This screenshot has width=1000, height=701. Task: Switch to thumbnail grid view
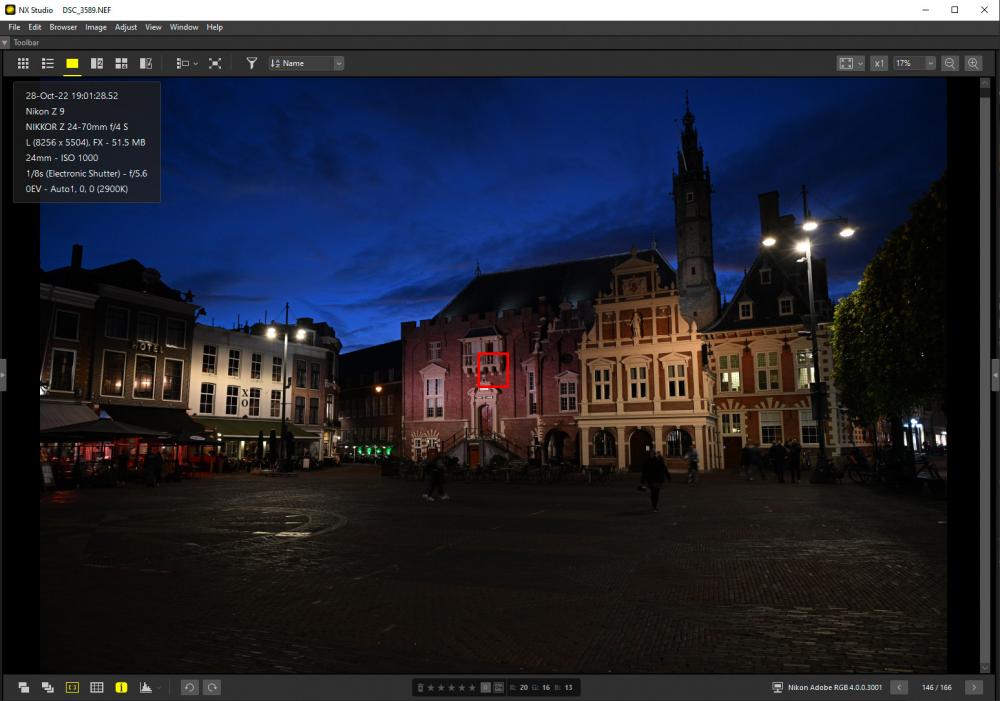click(x=23, y=63)
